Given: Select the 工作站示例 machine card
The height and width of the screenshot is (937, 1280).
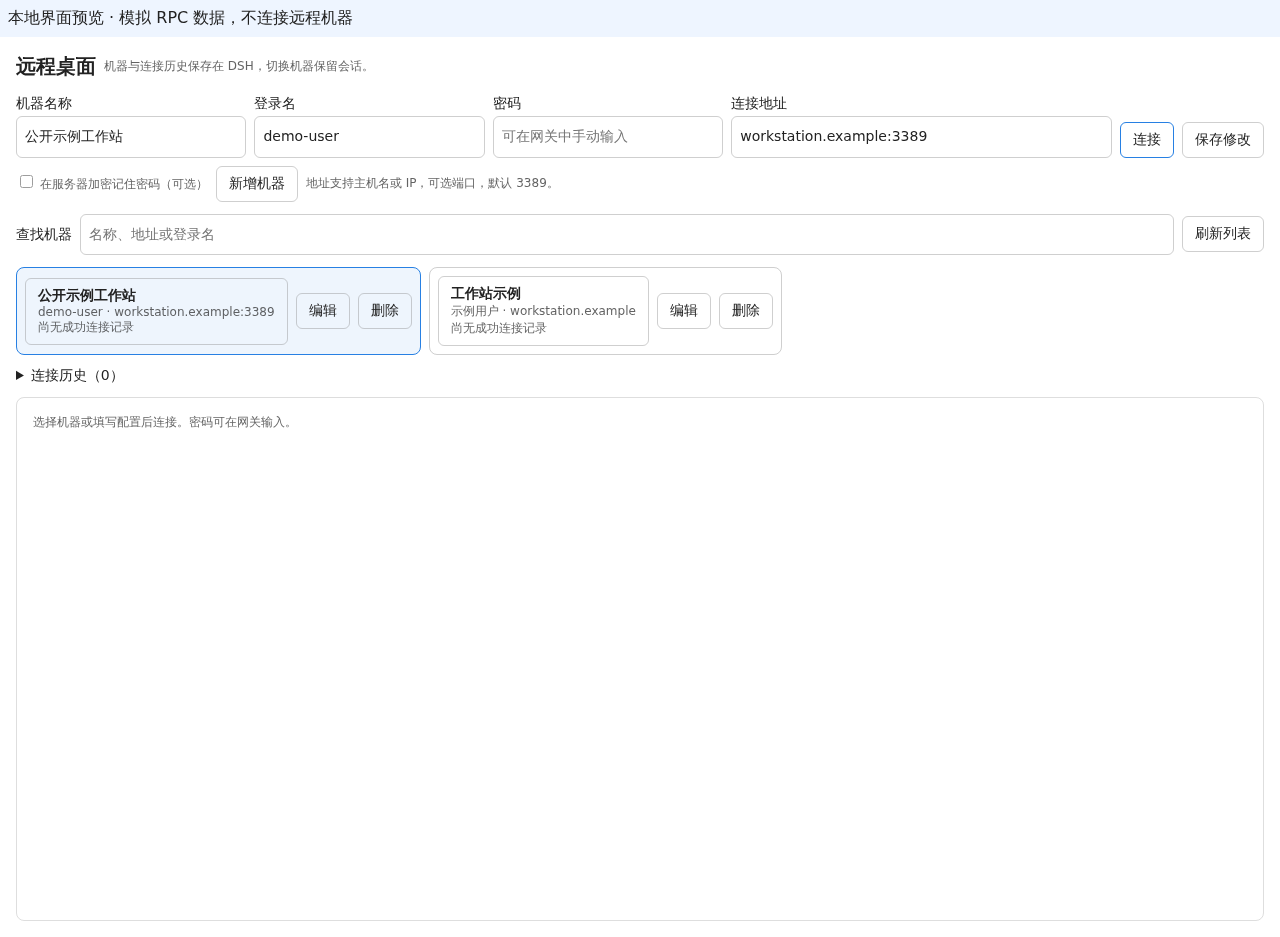Looking at the screenshot, I should tap(543, 311).
